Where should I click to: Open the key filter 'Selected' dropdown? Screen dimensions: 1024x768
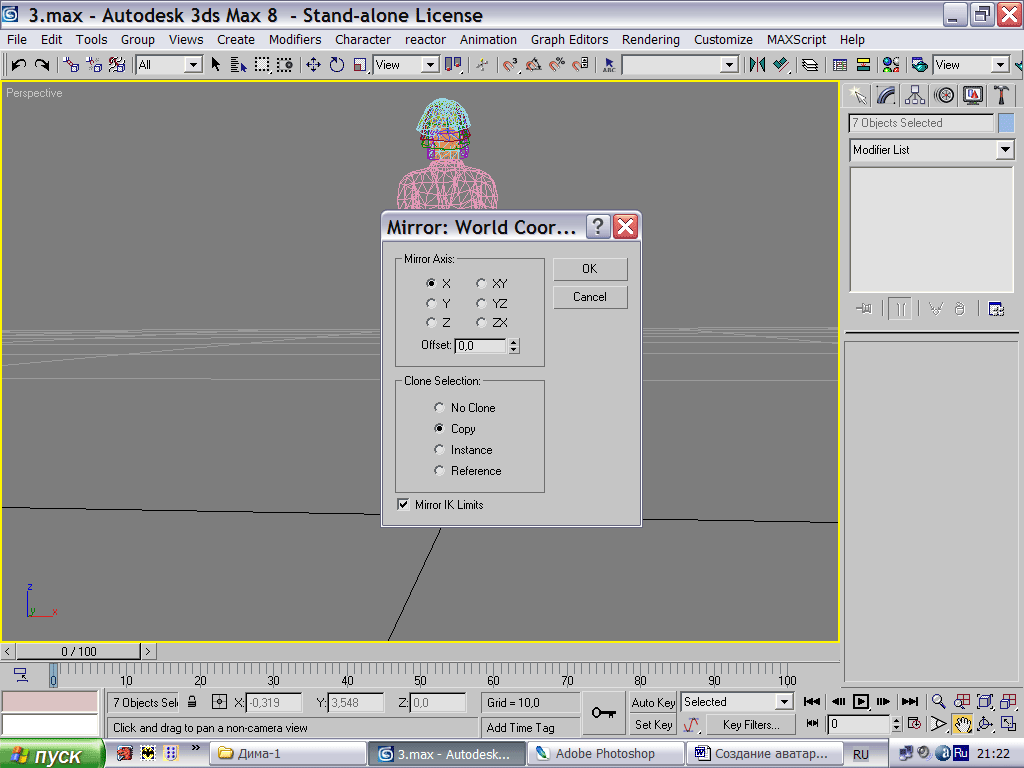pyautogui.click(x=784, y=702)
